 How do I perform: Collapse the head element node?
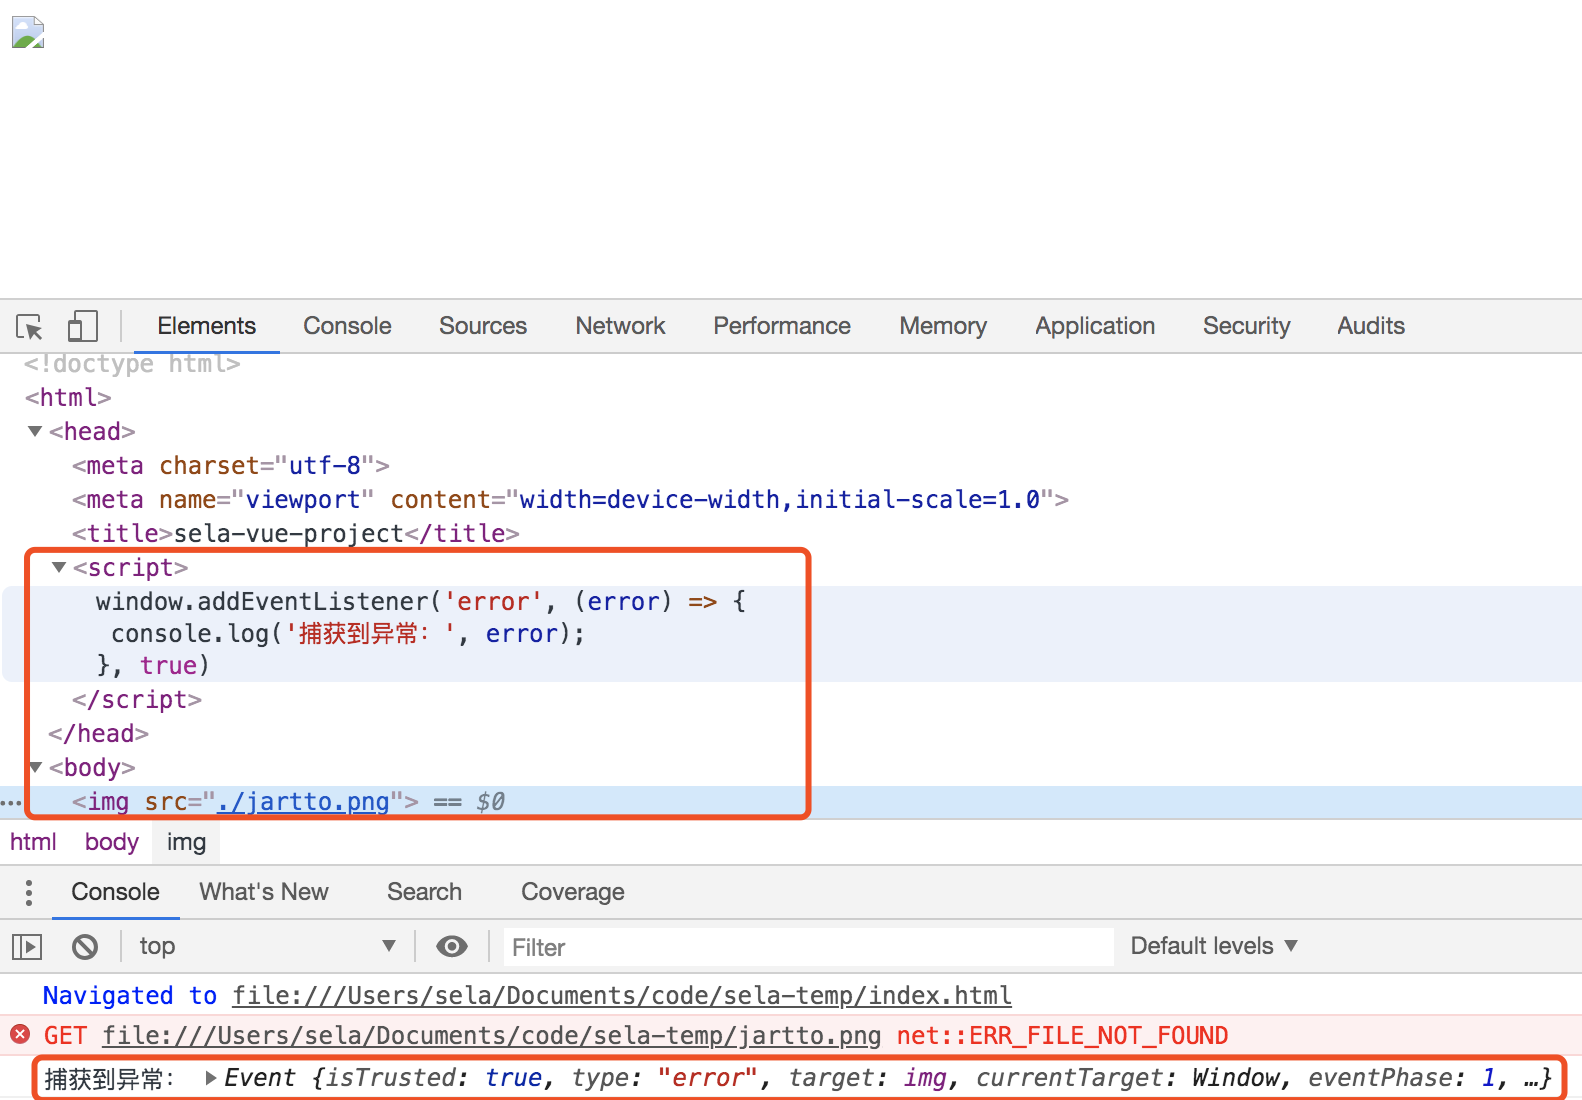tap(35, 432)
